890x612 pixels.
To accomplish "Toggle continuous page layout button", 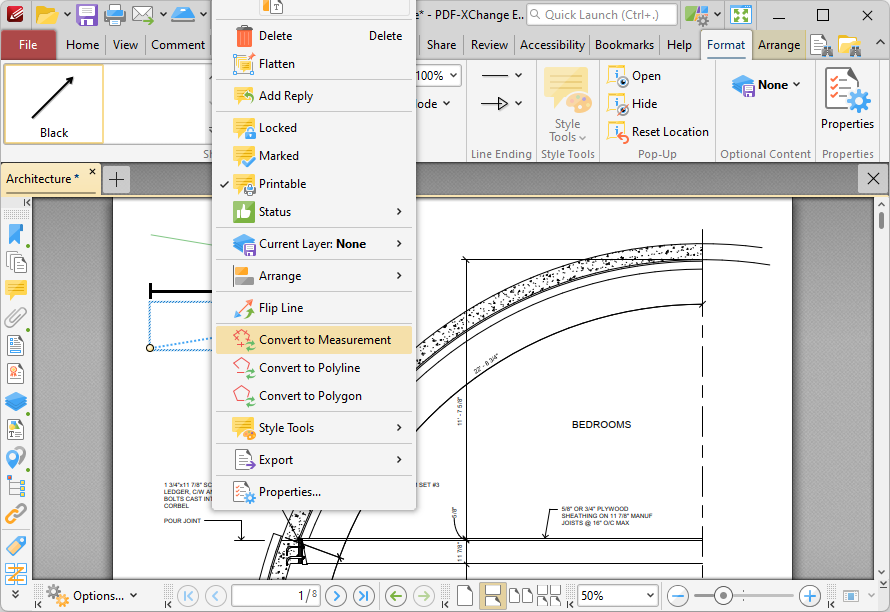I will (x=493, y=596).
